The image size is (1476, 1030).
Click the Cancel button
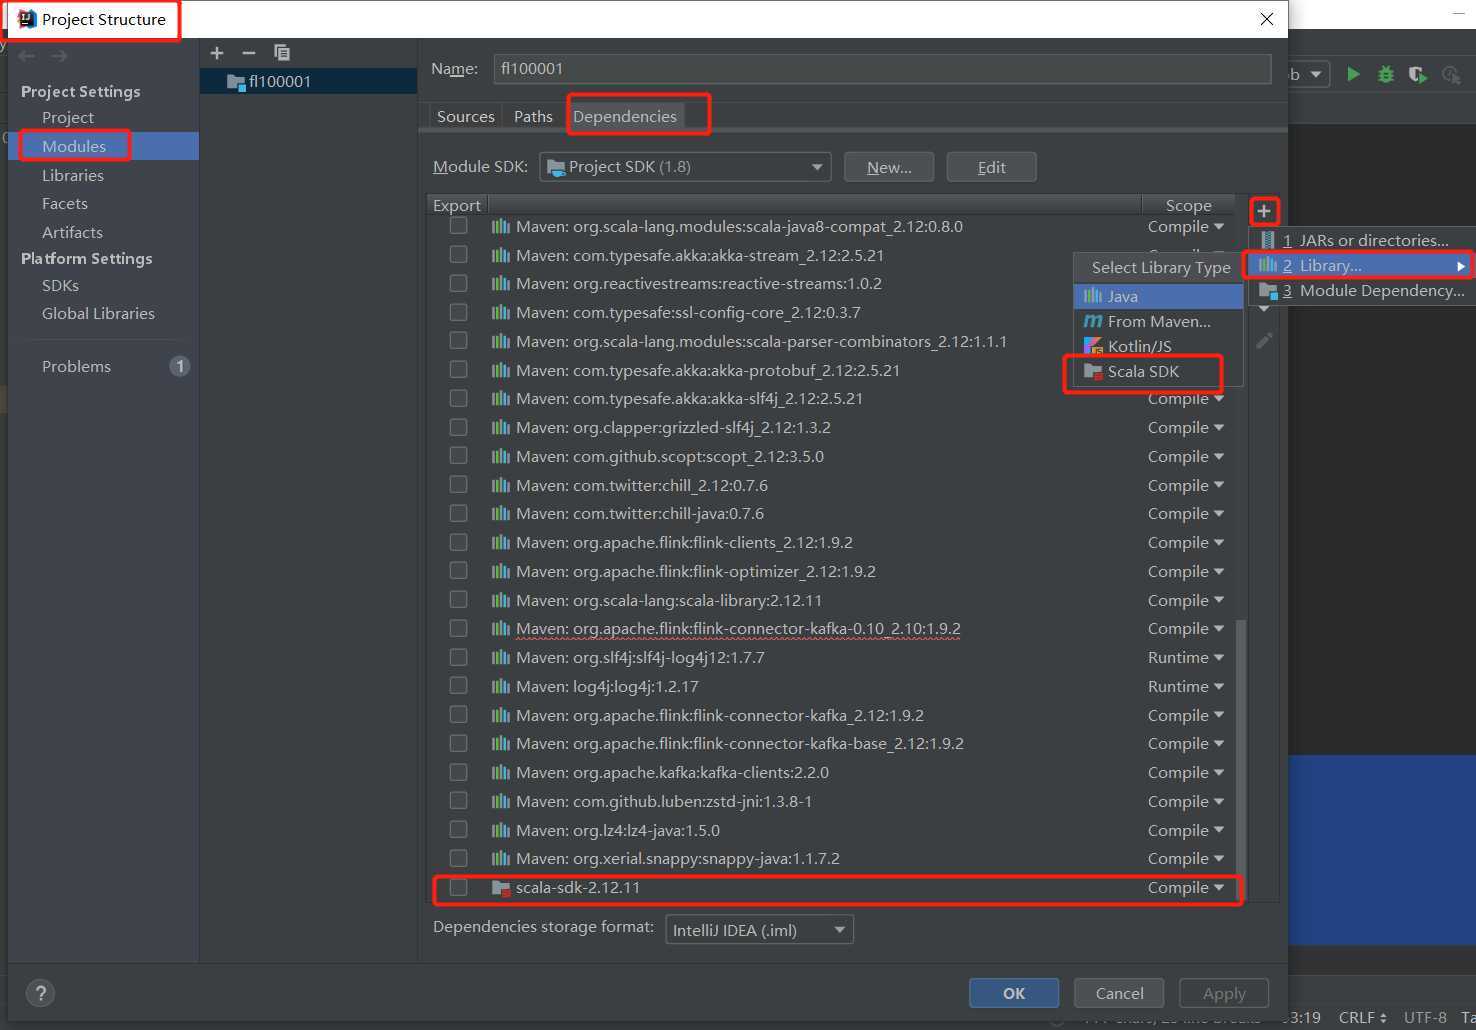point(1119,993)
